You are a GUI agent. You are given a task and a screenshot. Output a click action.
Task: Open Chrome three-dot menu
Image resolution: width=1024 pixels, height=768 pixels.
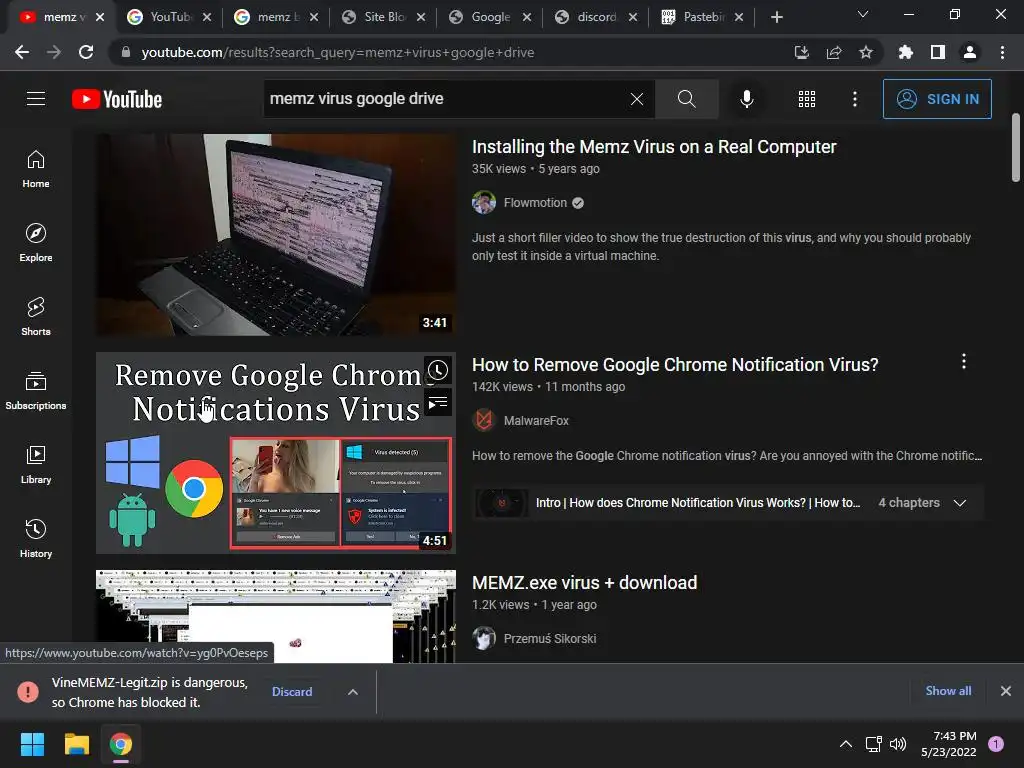click(1002, 52)
